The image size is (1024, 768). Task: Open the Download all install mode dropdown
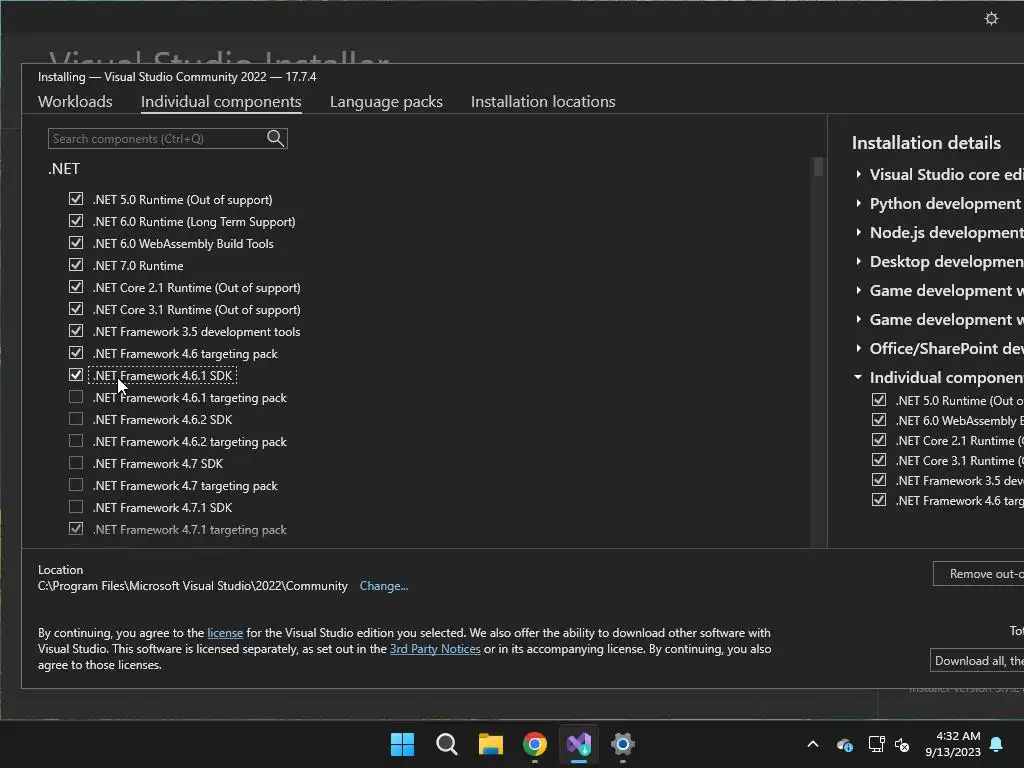(977, 660)
